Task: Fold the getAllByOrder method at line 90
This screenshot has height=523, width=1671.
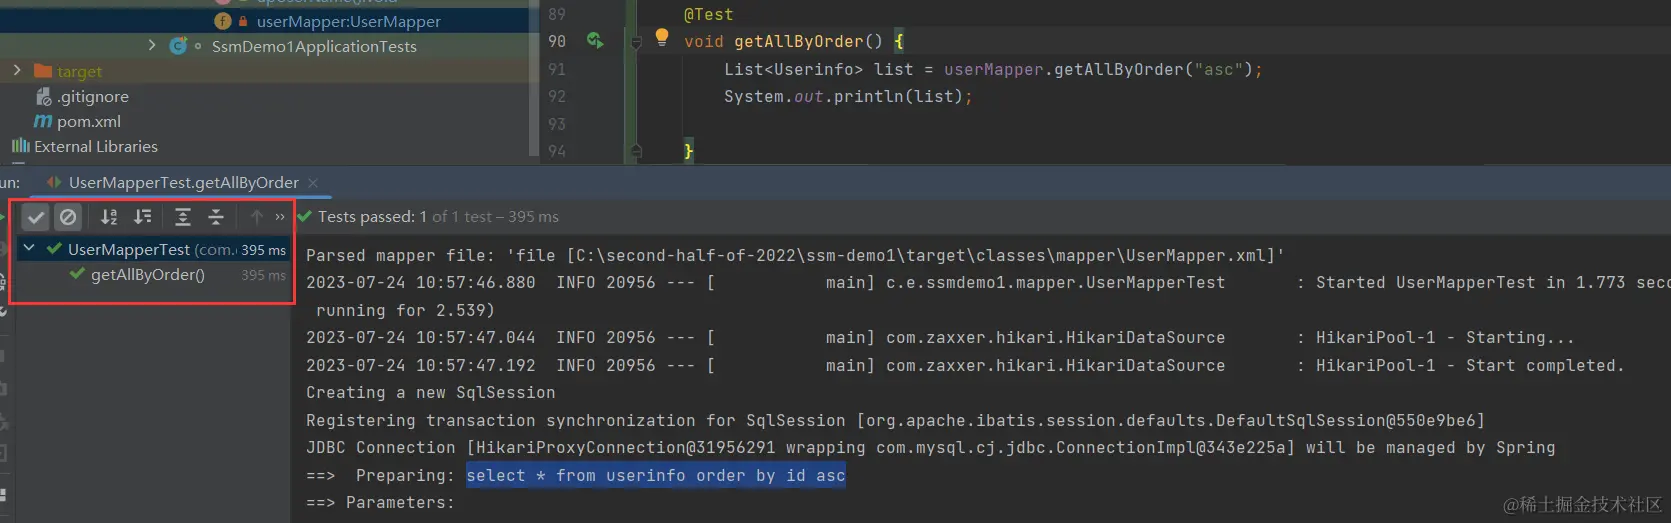Action: pyautogui.click(x=636, y=42)
